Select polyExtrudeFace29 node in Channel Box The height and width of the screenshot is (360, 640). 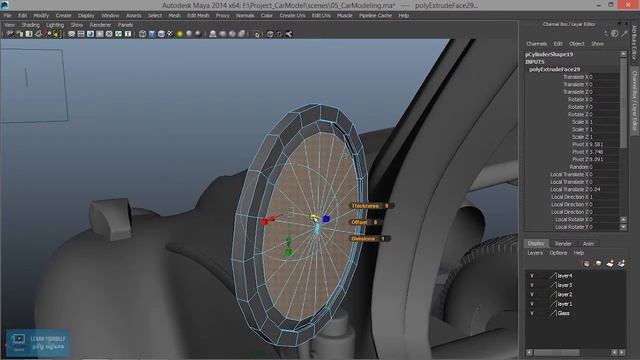(554, 69)
